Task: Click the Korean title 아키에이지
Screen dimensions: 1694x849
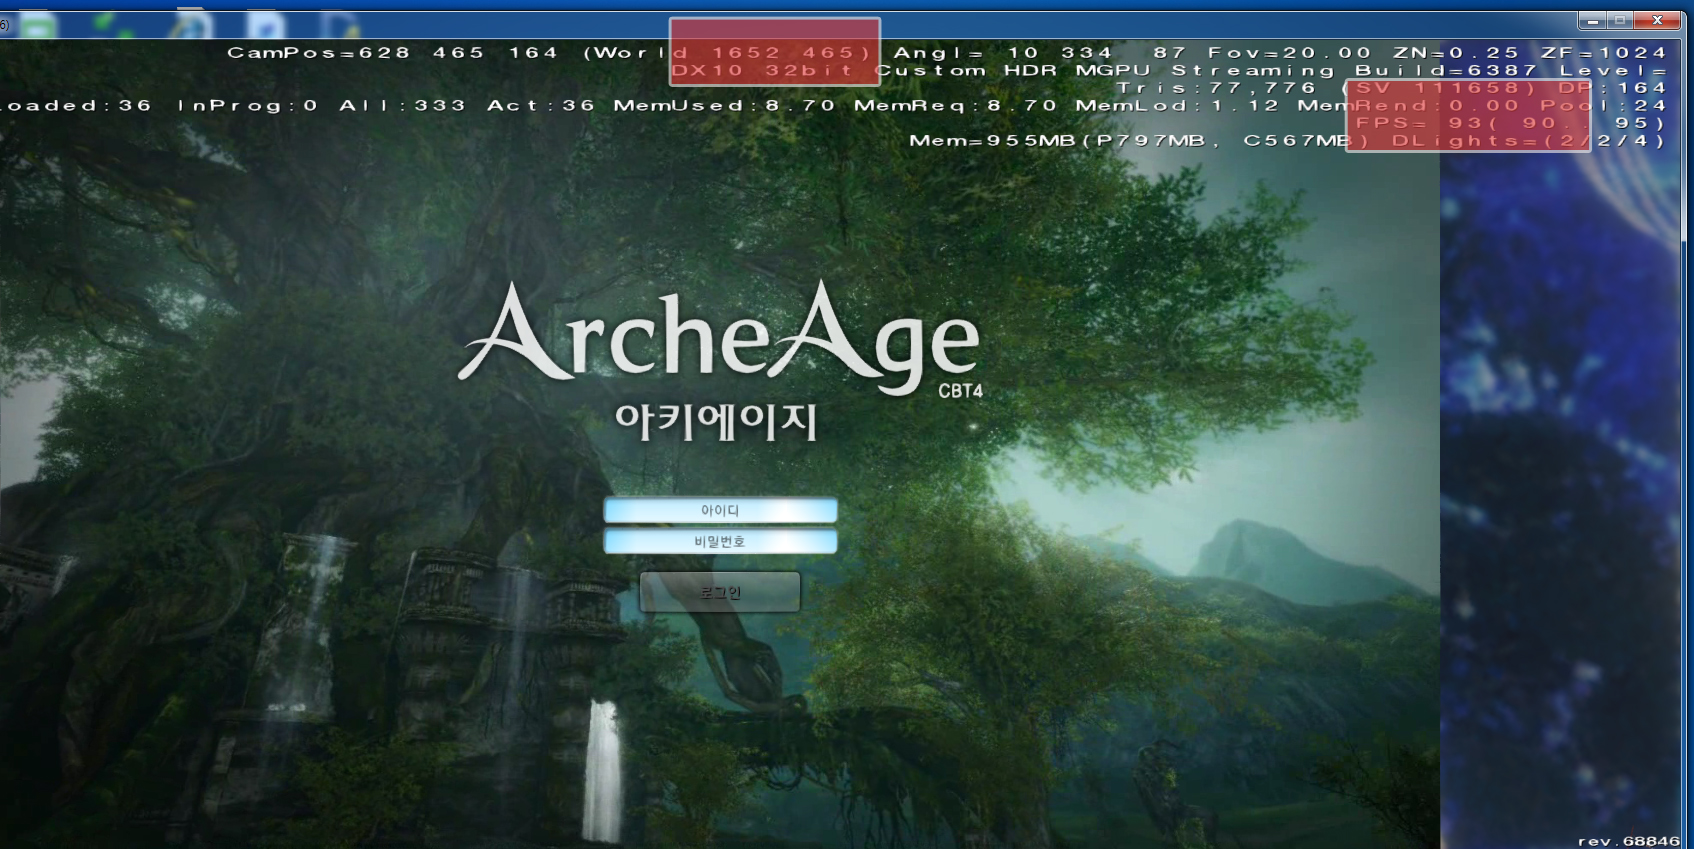Action: [716, 421]
